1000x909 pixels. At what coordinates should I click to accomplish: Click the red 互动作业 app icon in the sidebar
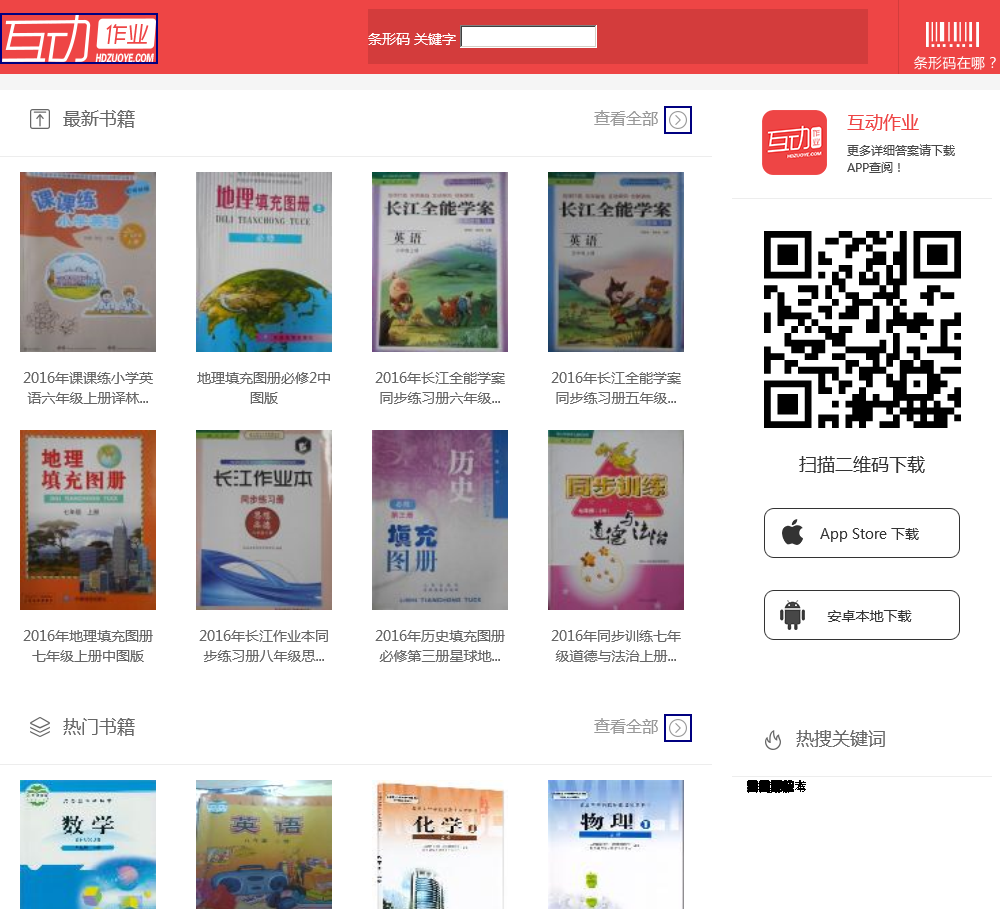[795, 142]
